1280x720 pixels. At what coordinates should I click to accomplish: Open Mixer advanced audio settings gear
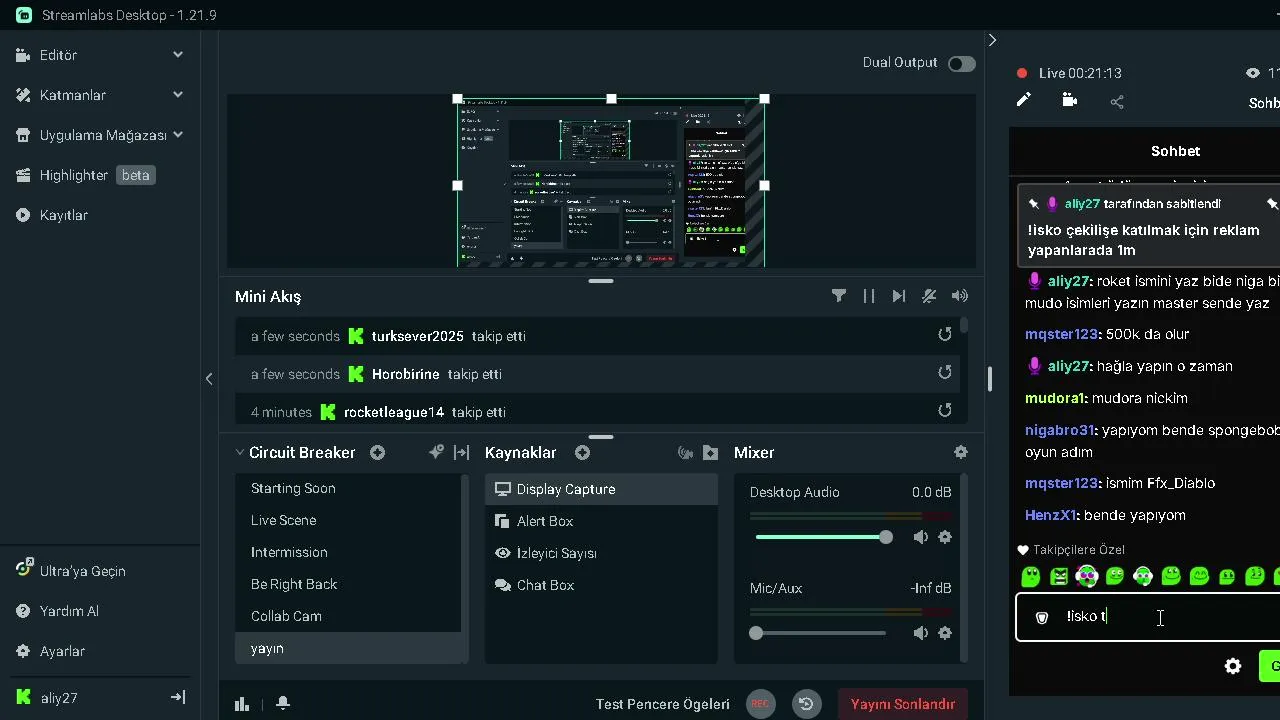[x=961, y=453]
